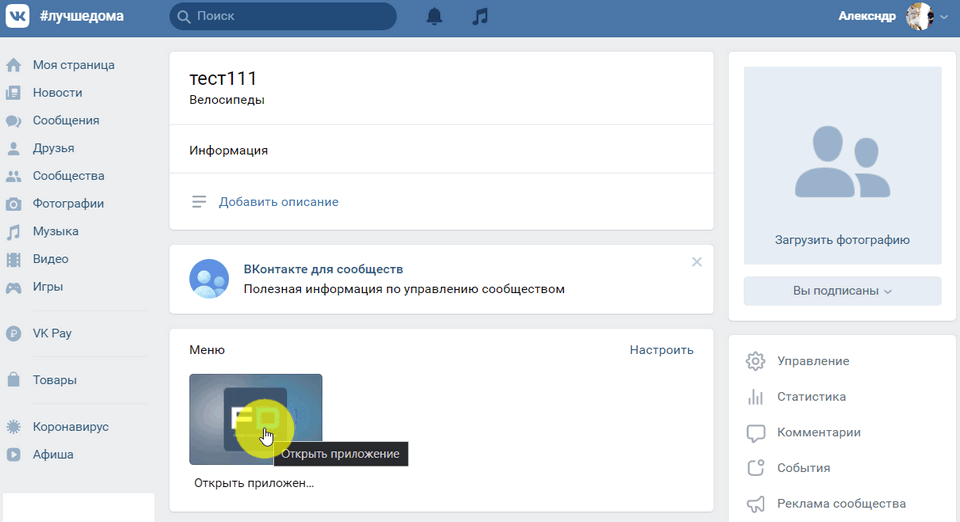Screen dimensions: 960x522
Task: Open the music note player icon
Action: 481,17
